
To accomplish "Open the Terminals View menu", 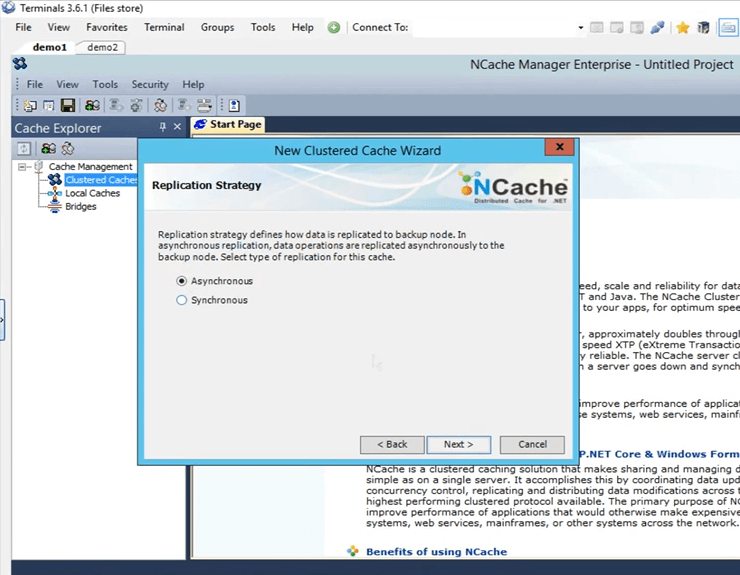I will coord(59,27).
